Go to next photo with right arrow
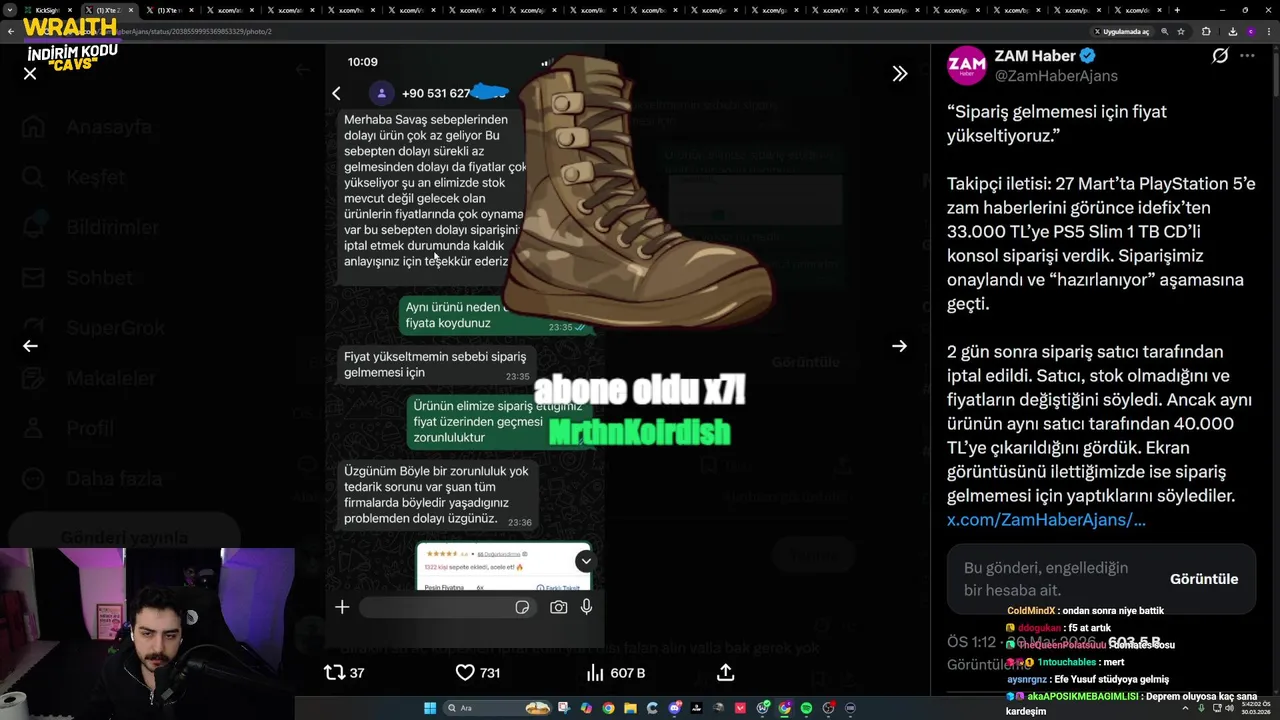Viewport: 1280px width, 720px height. pyautogui.click(x=900, y=346)
